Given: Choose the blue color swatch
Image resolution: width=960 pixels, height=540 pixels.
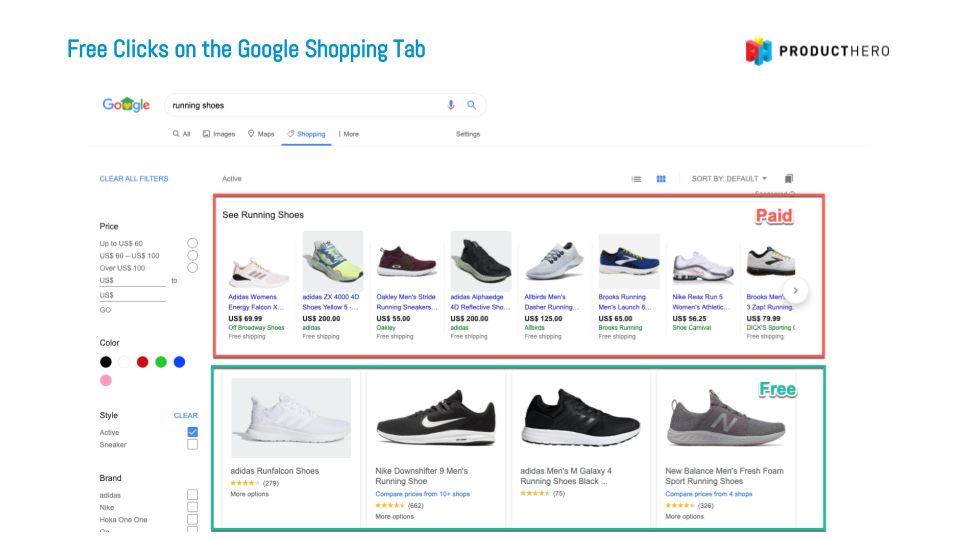Looking at the screenshot, I should (179, 362).
